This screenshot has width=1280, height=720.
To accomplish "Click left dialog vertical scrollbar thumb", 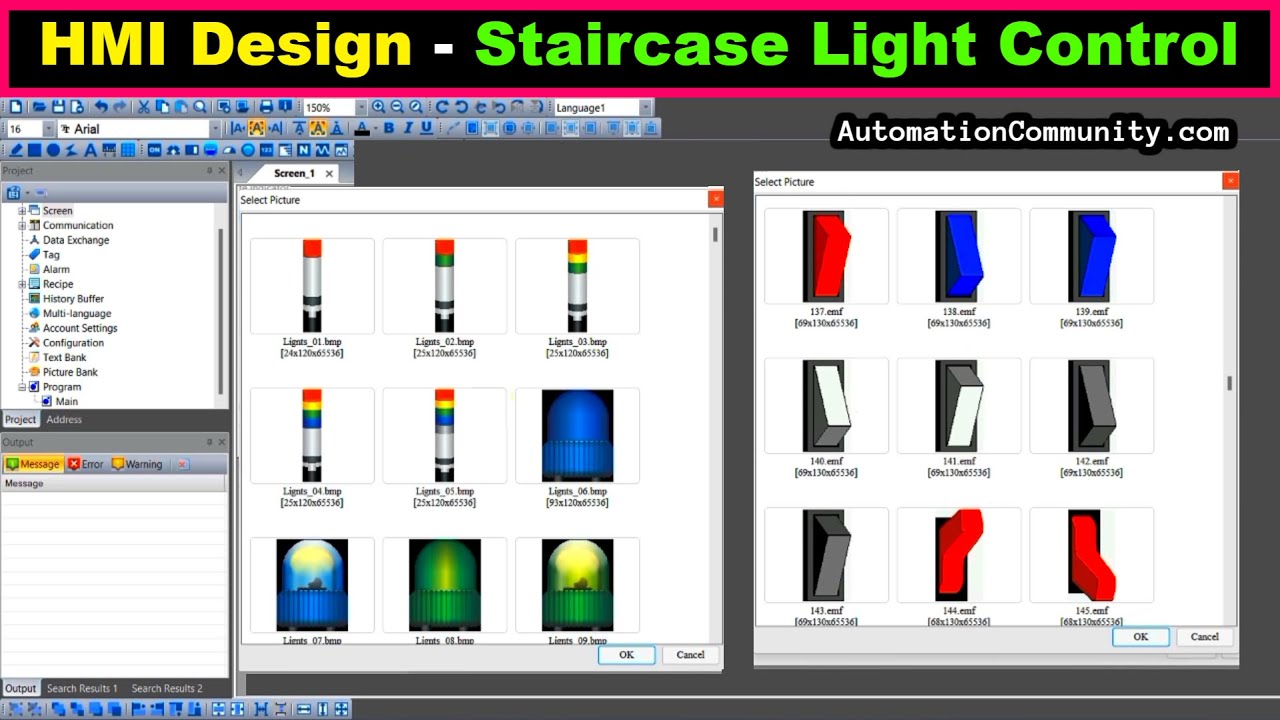I will click(x=715, y=234).
